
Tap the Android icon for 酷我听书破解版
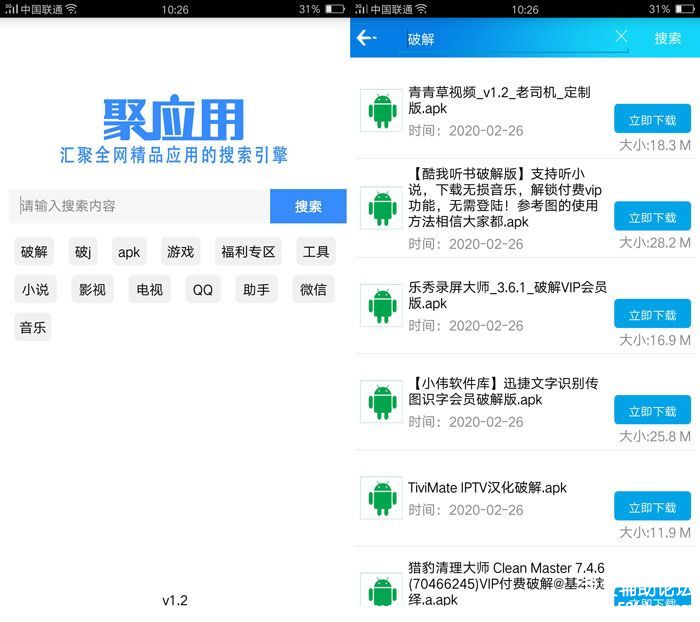point(382,208)
